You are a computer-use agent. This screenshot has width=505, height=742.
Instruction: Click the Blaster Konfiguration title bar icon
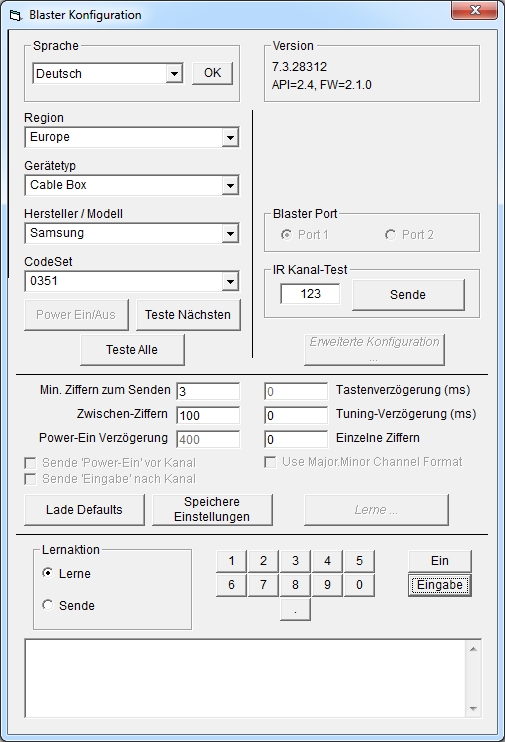coord(15,16)
